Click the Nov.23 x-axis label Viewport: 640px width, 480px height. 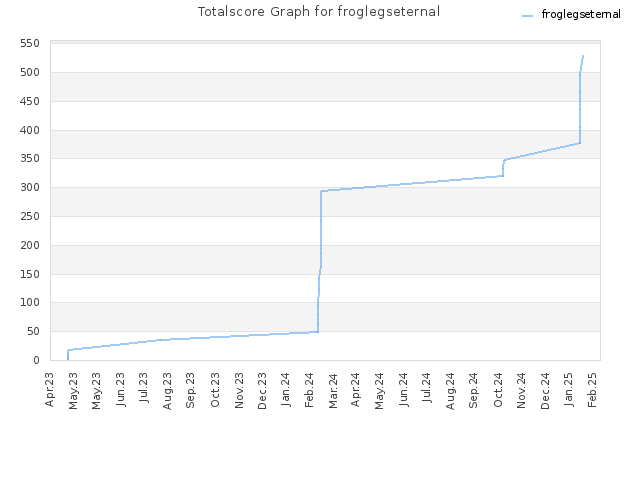pos(239,390)
